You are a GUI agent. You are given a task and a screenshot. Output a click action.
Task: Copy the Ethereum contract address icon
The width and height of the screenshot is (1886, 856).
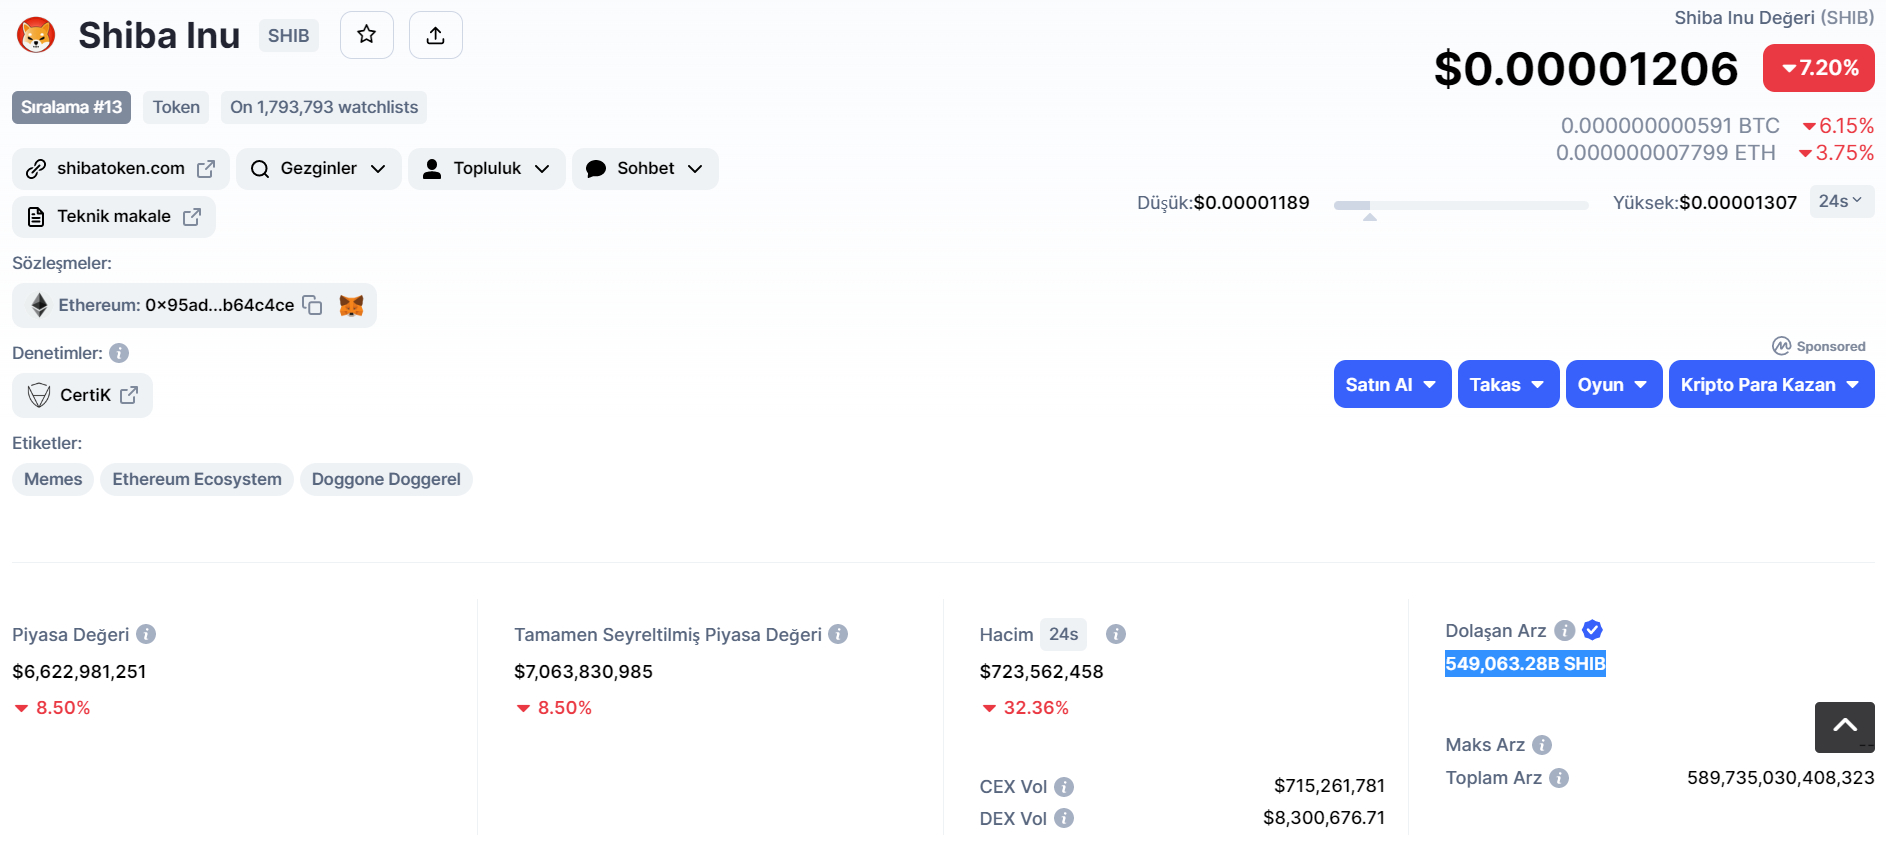point(312,305)
